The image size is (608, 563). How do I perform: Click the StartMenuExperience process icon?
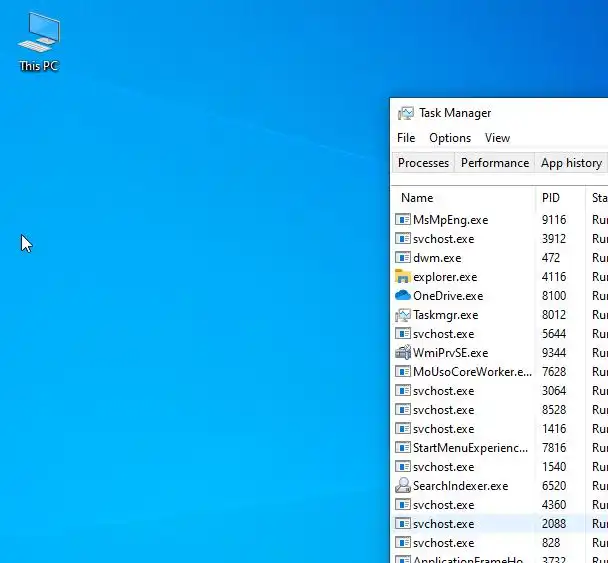[402, 447]
